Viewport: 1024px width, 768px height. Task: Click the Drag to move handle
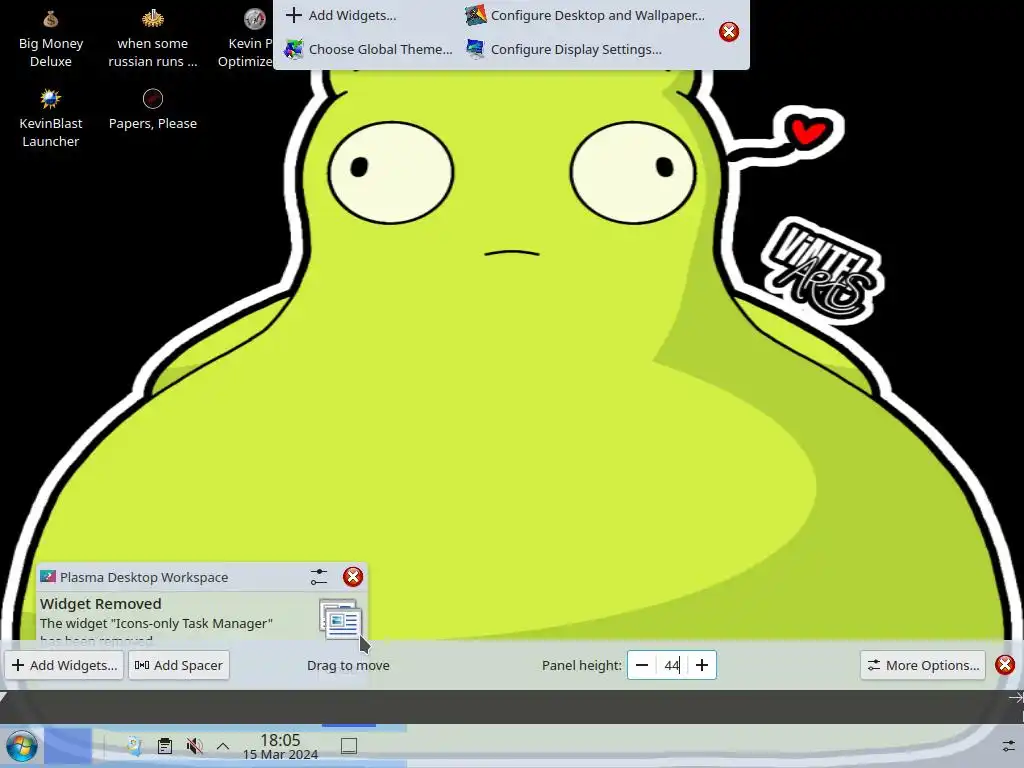[x=348, y=665]
